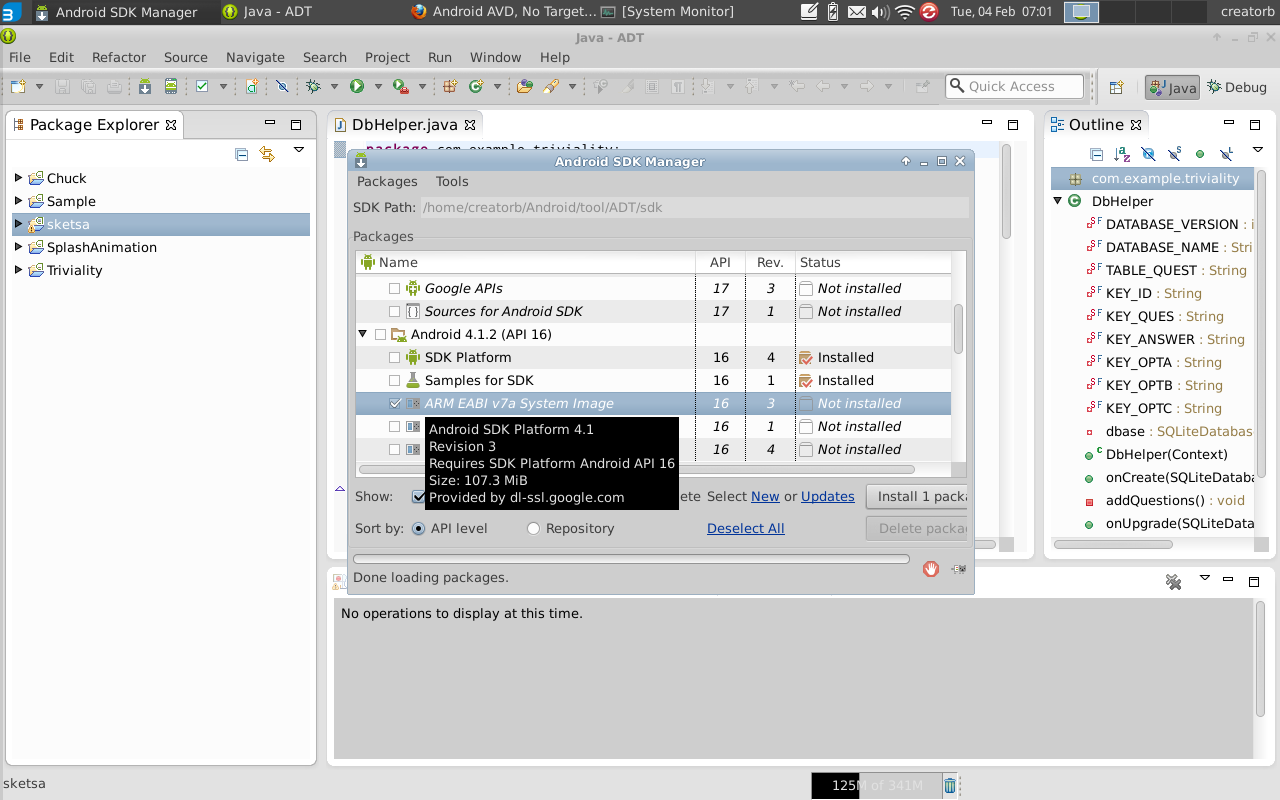Check the Android 4.1.2 (API 16) checkbox
This screenshot has height=800, width=1280.
(380, 334)
